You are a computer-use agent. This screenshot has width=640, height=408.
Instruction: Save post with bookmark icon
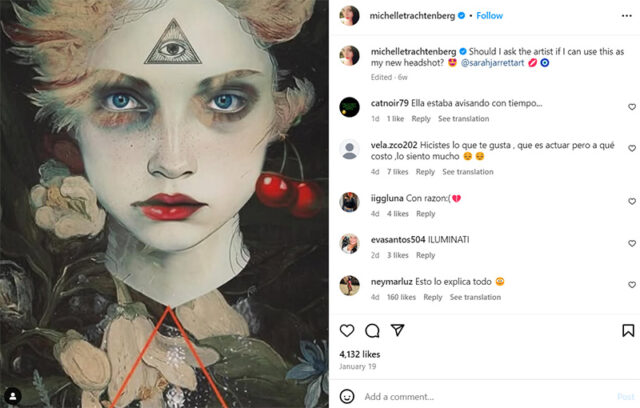point(628,330)
